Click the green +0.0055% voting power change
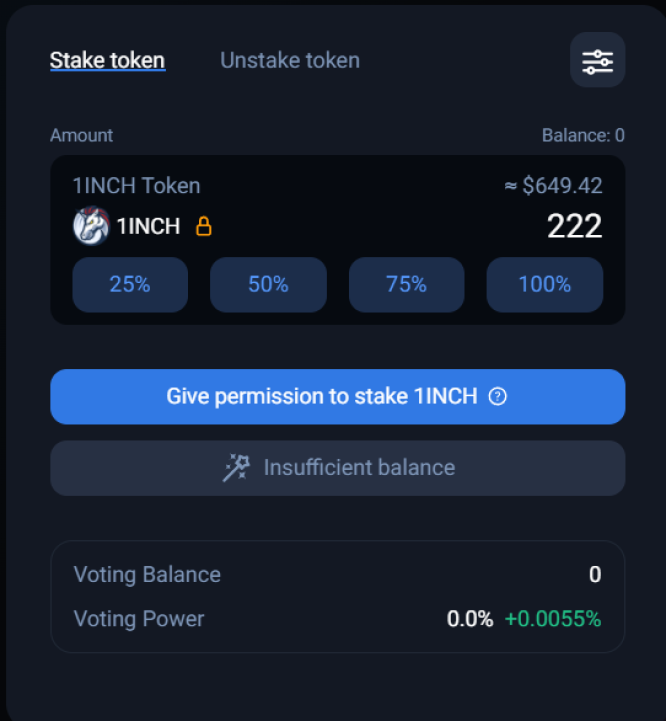The image size is (666, 721). click(553, 619)
